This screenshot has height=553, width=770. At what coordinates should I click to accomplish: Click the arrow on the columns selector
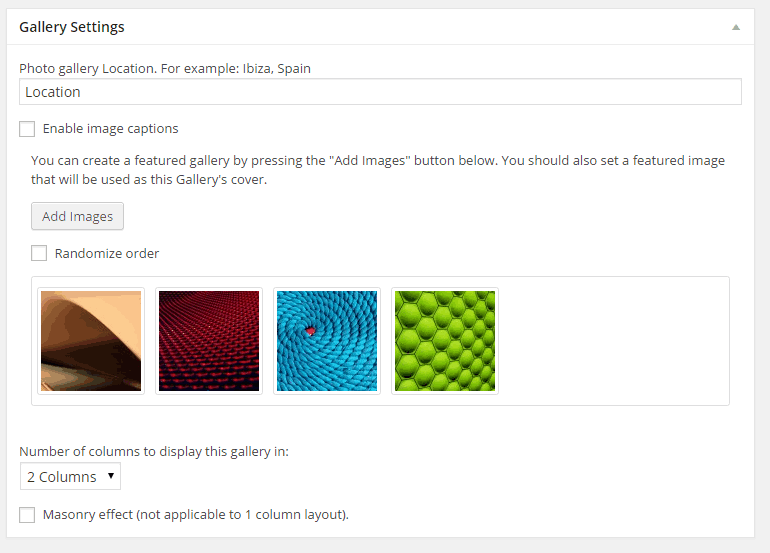click(x=111, y=476)
